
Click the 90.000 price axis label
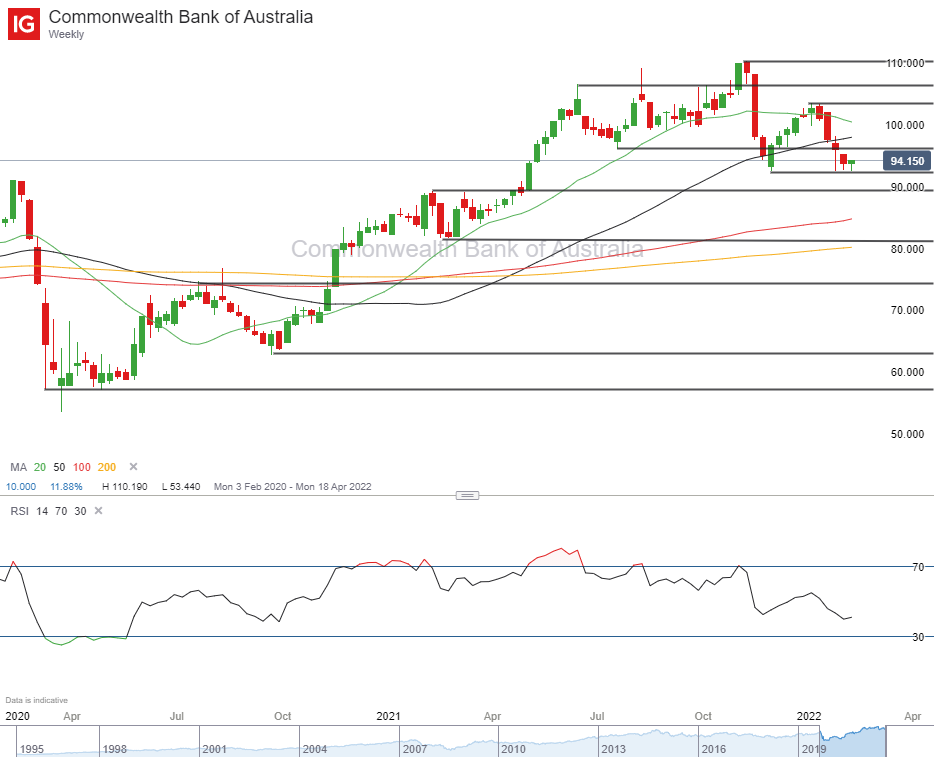[907, 188]
